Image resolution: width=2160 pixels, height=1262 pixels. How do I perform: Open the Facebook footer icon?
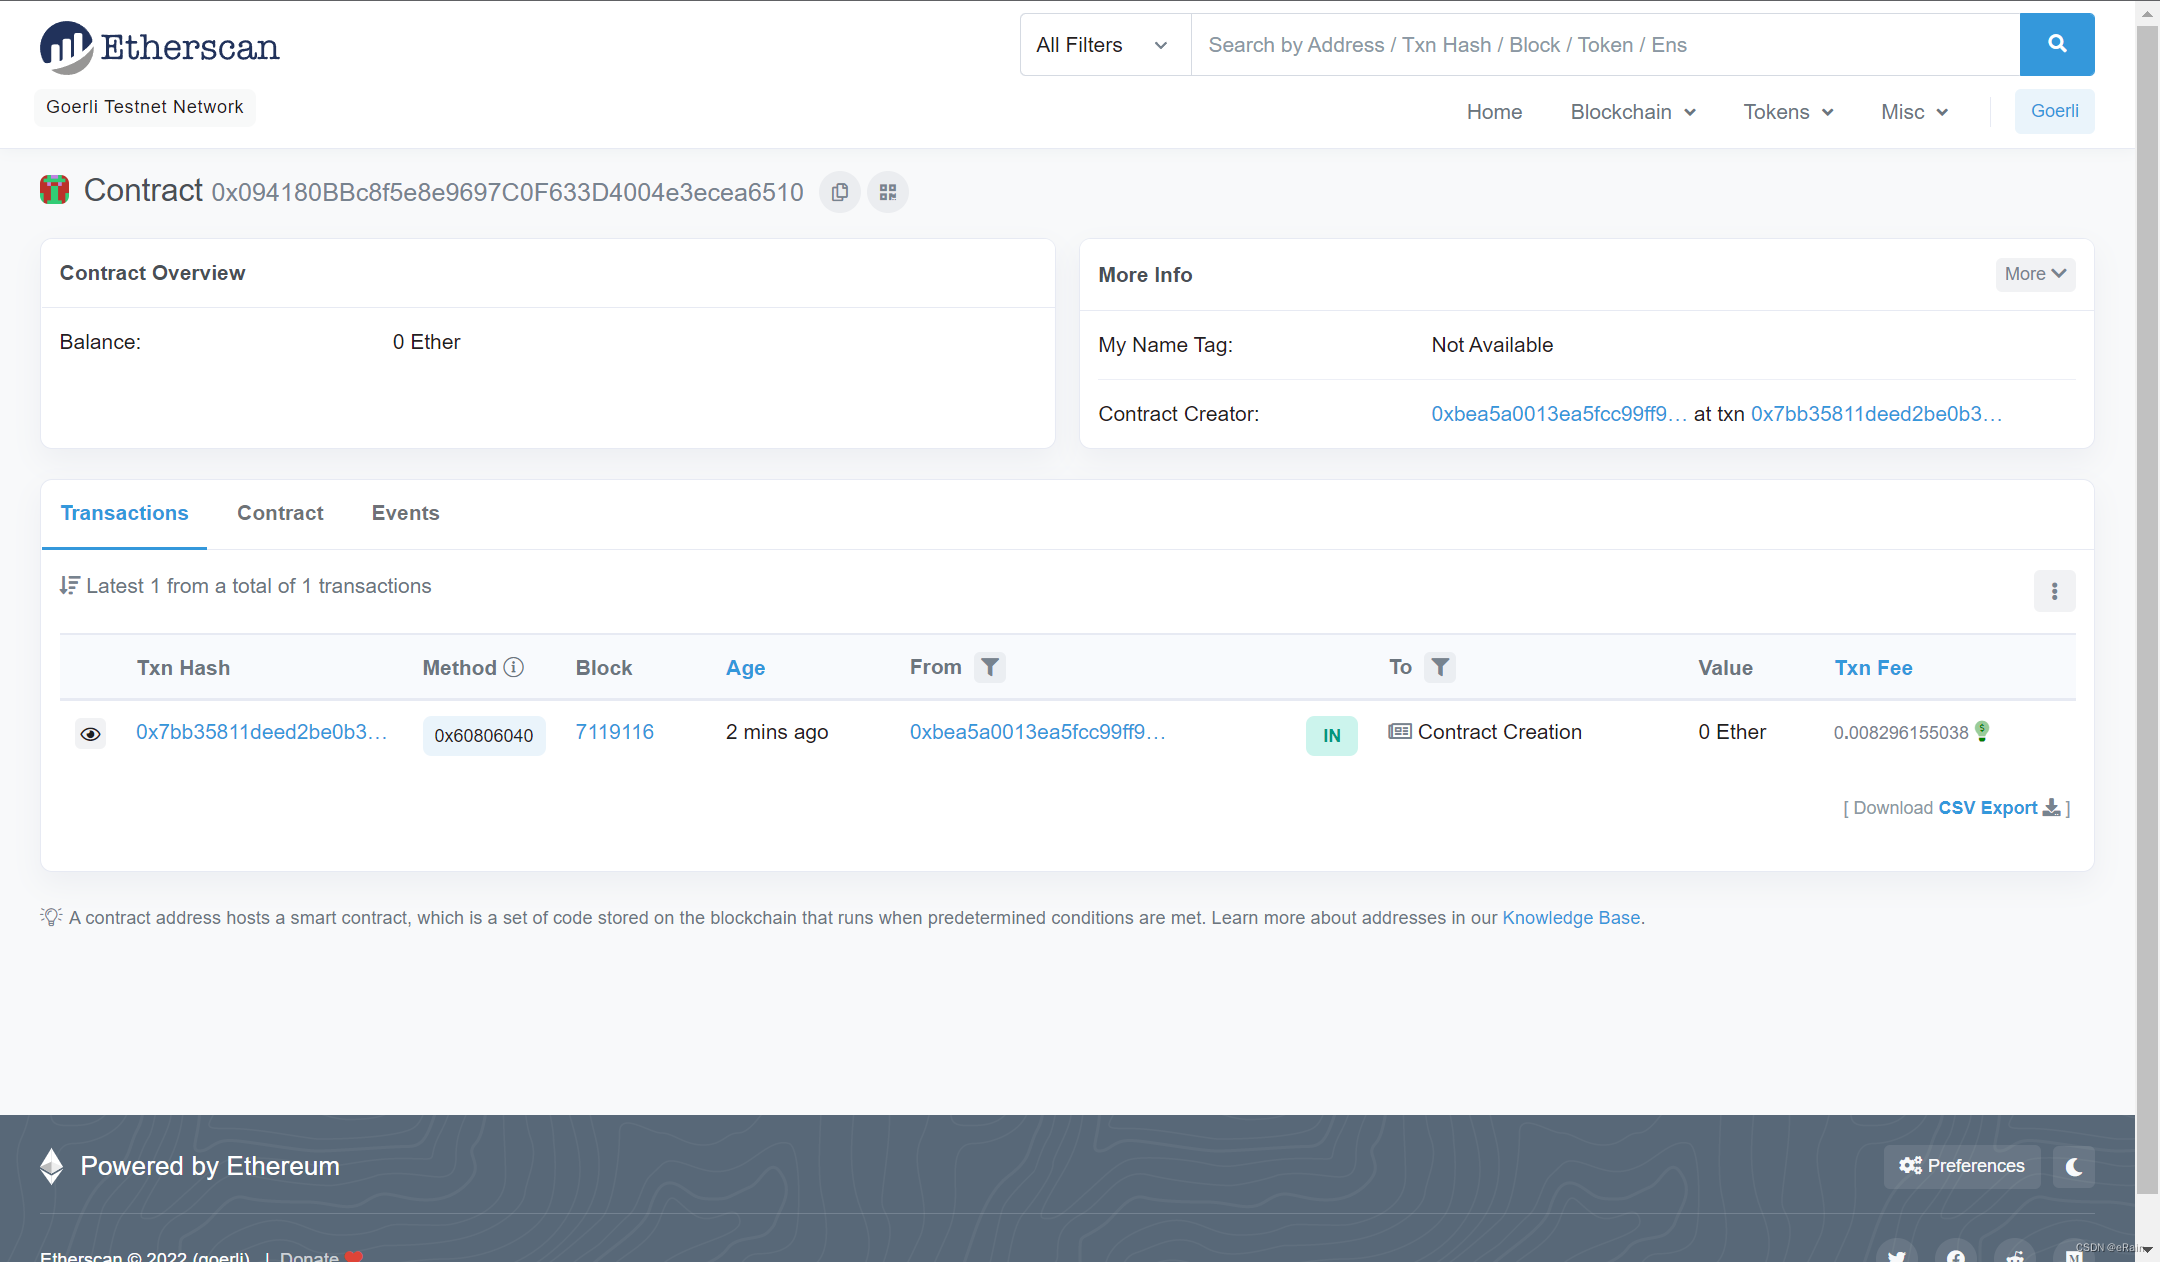coord(1956,1254)
